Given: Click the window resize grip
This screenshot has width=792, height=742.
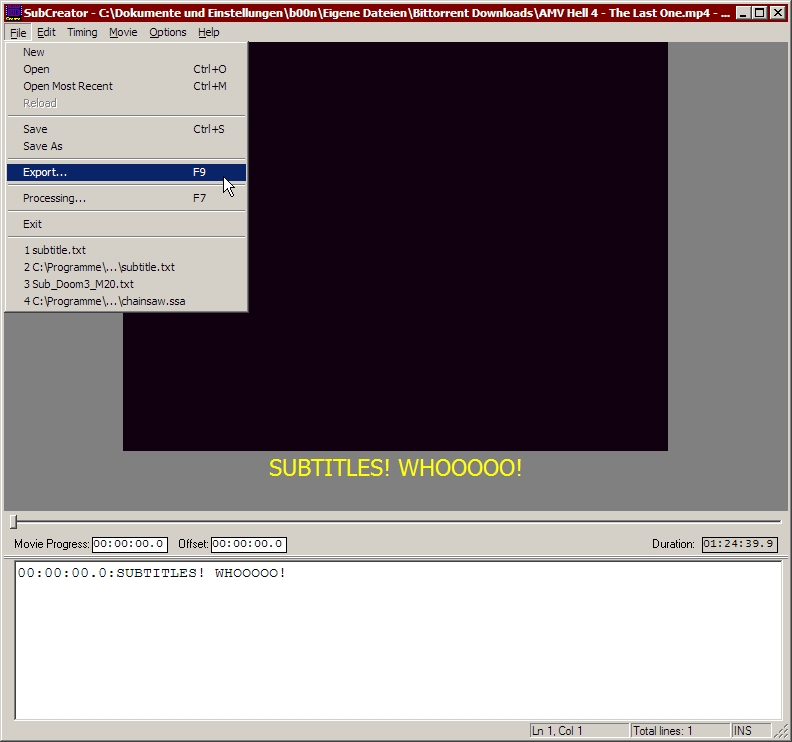Looking at the screenshot, I should point(781,731).
